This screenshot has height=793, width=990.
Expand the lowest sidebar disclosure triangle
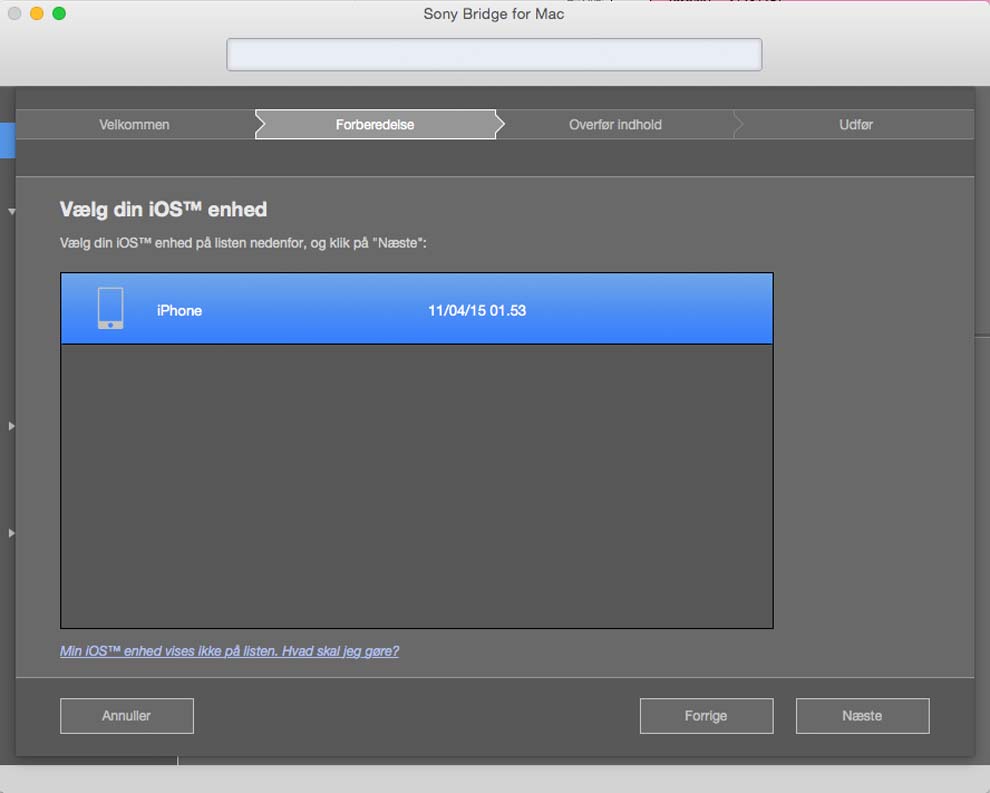11,533
